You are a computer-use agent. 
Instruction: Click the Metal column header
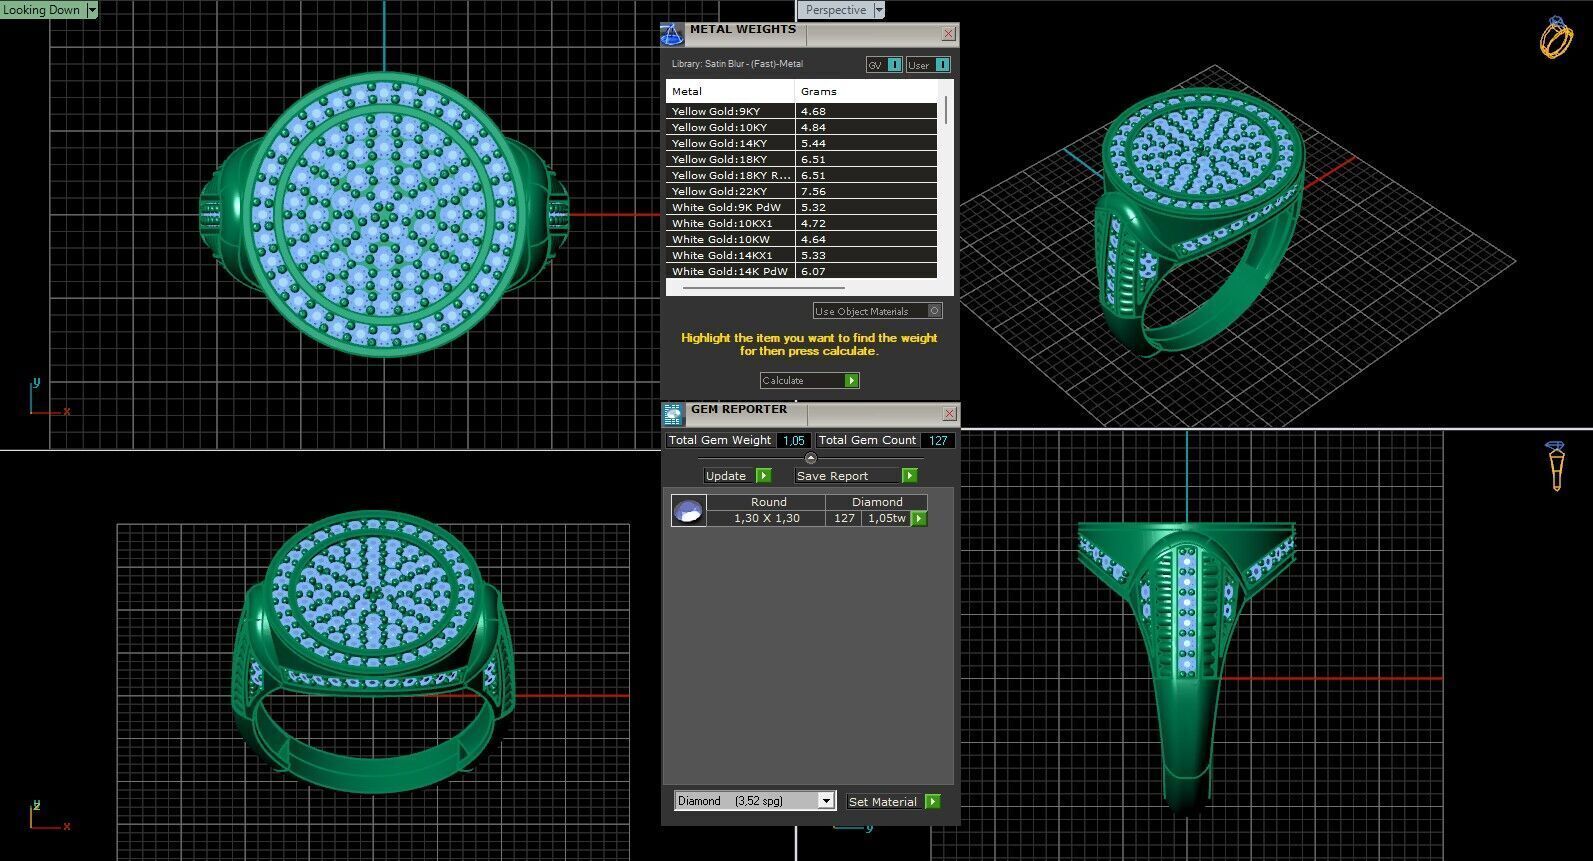(x=730, y=91)
